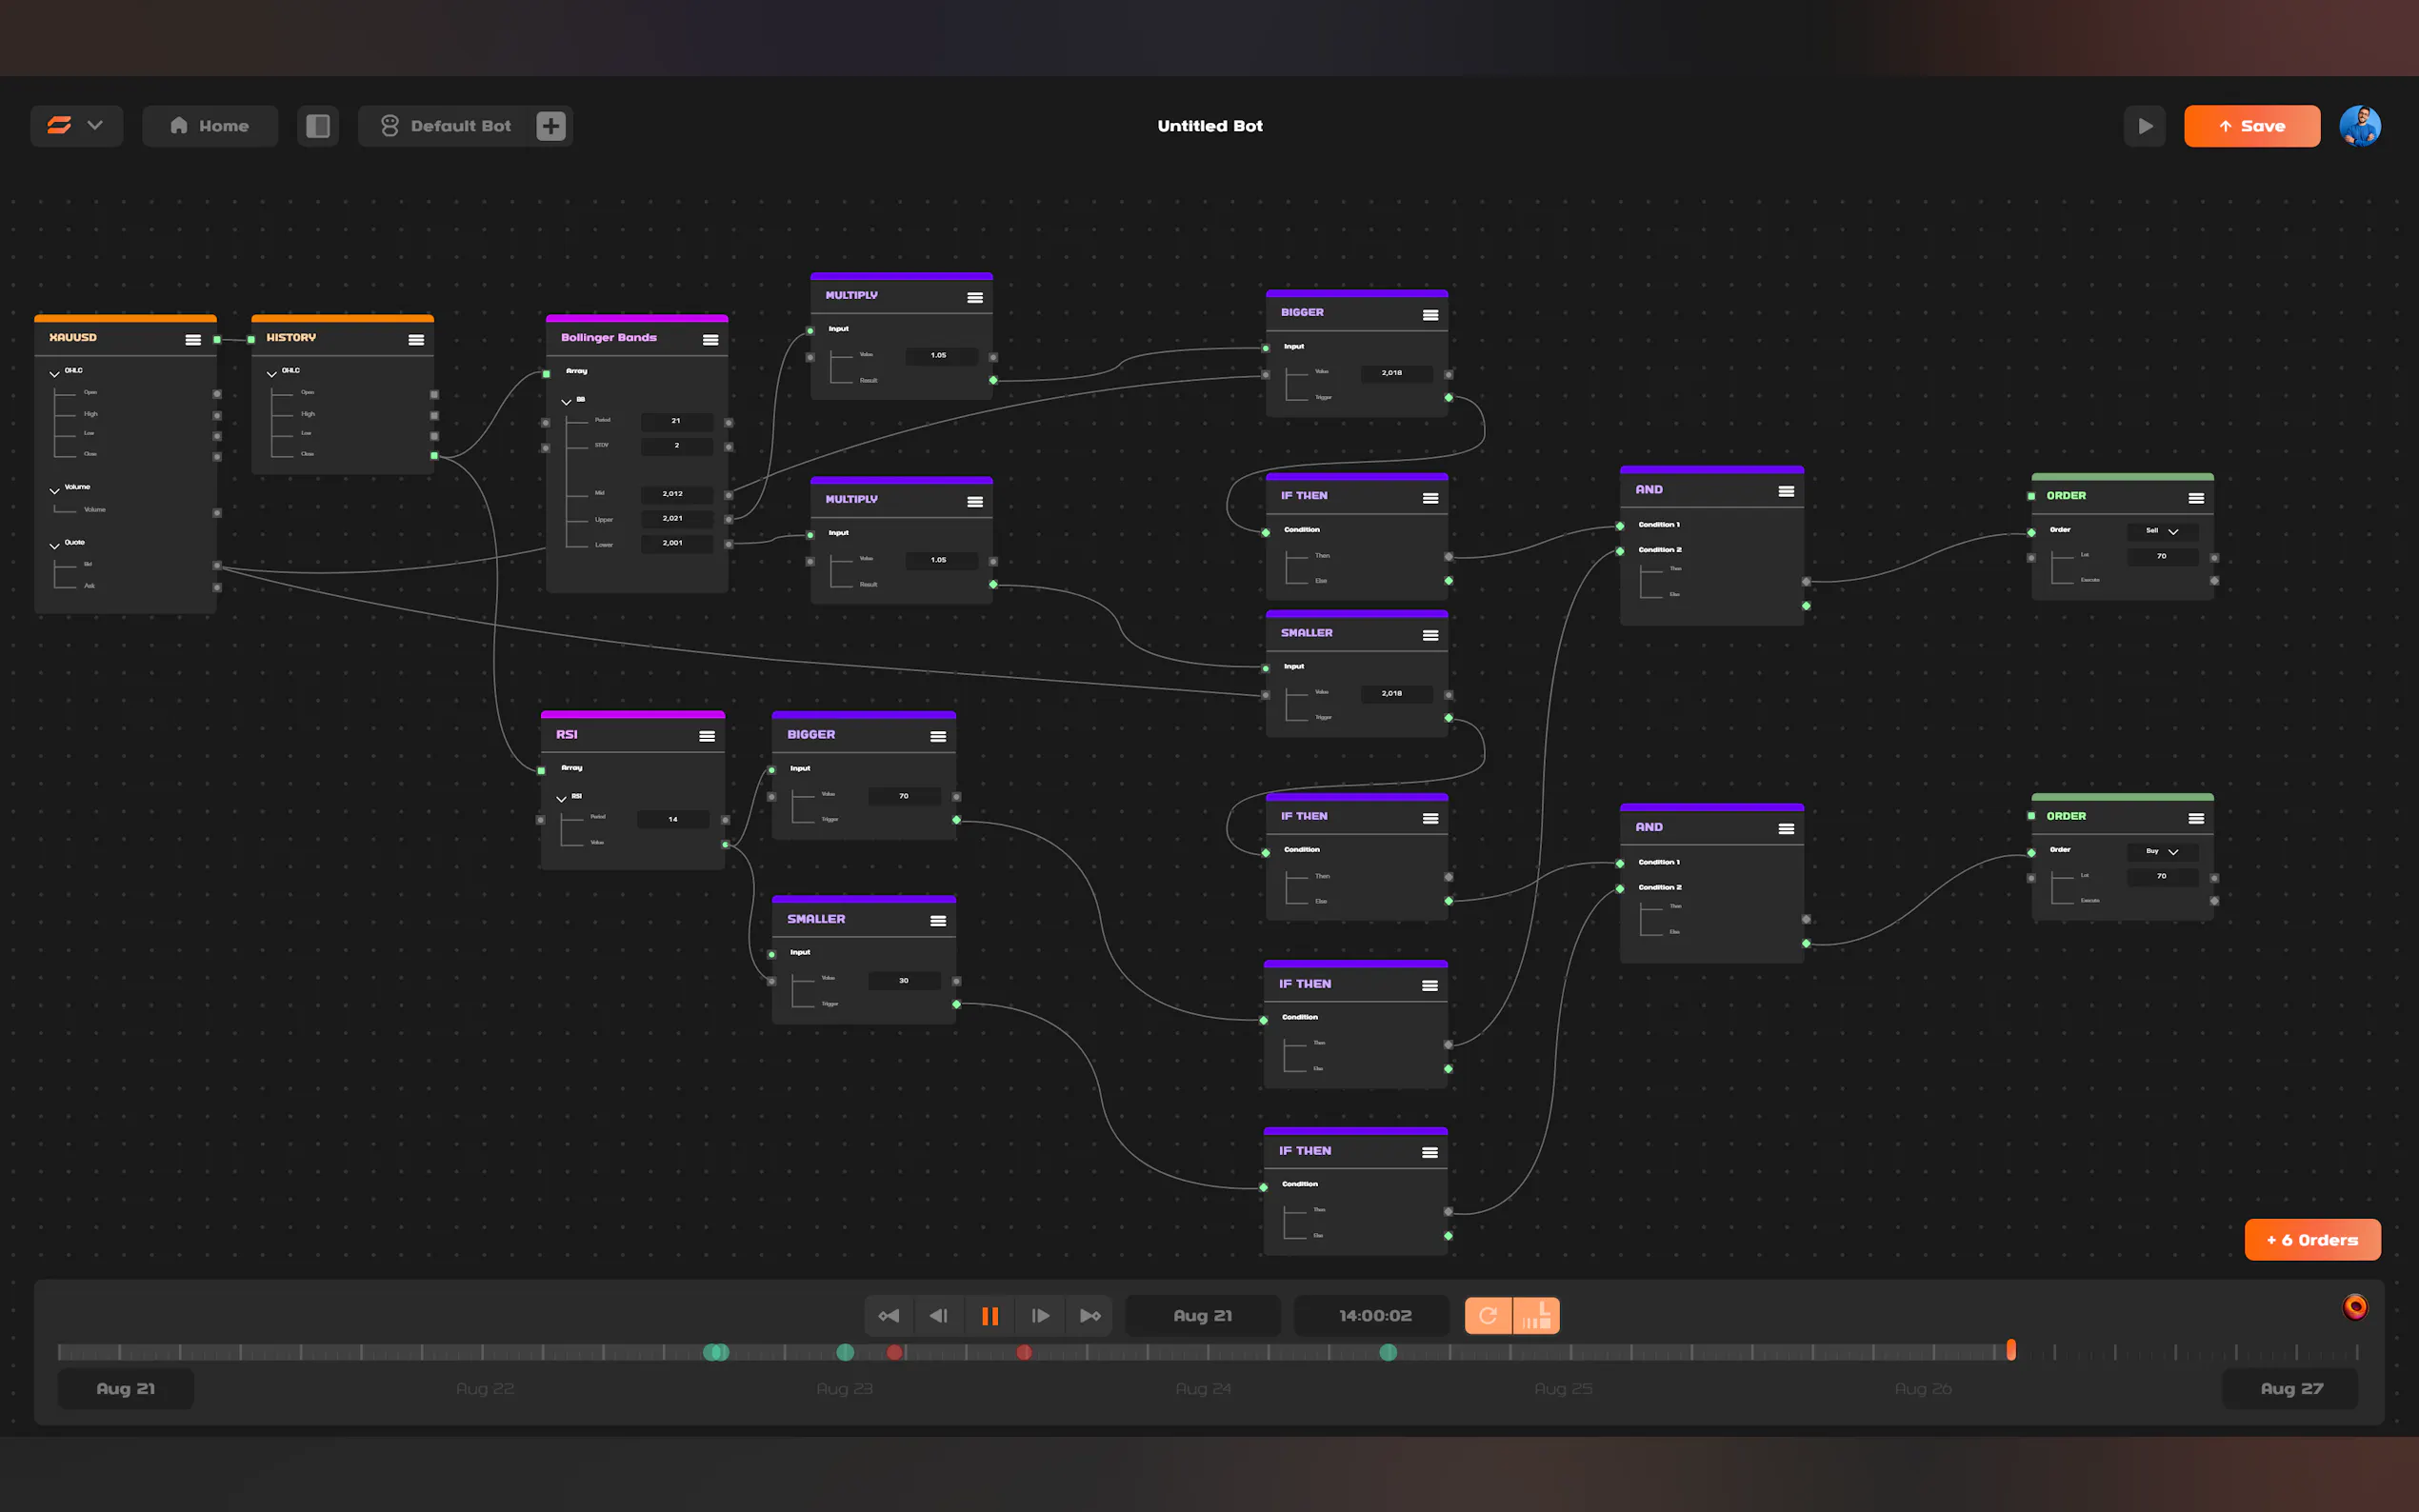Toggle green connector on Sell ORDER node header
The height and width of the screenshot is (1512, 2419).
(x=2031, y=496)
